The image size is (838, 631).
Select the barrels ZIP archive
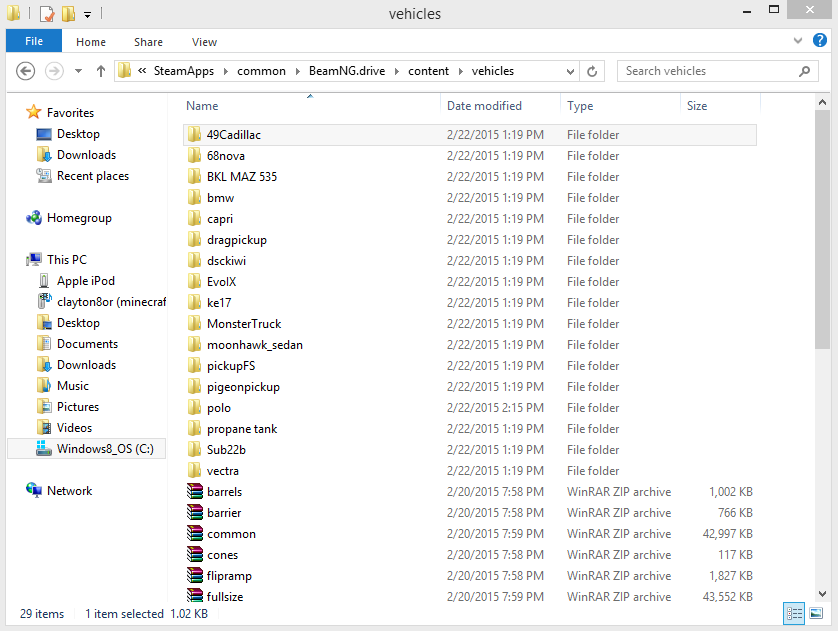[224, 492]
